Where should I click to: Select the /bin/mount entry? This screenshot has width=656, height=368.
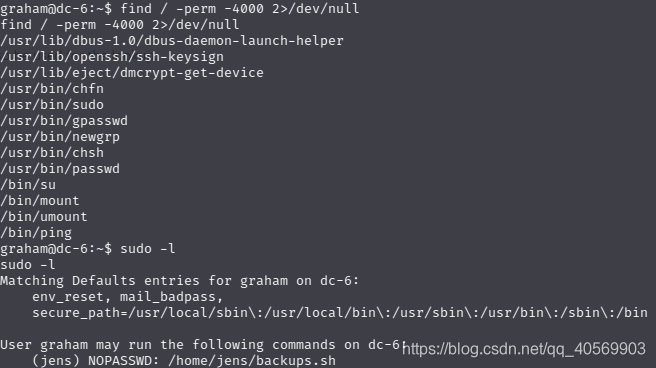(40, 201)
